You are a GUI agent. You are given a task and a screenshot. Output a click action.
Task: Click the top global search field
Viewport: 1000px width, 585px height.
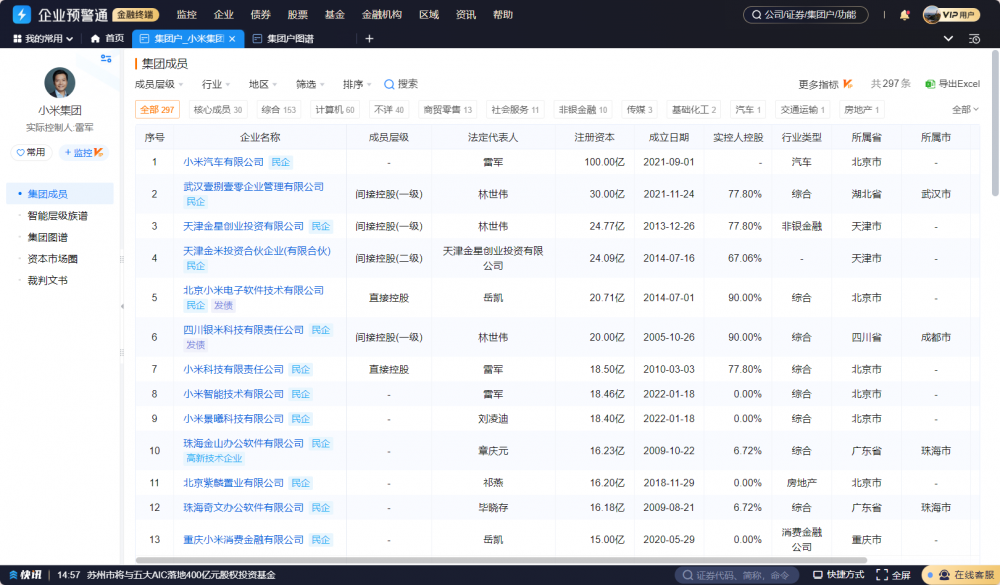[805, 15]
